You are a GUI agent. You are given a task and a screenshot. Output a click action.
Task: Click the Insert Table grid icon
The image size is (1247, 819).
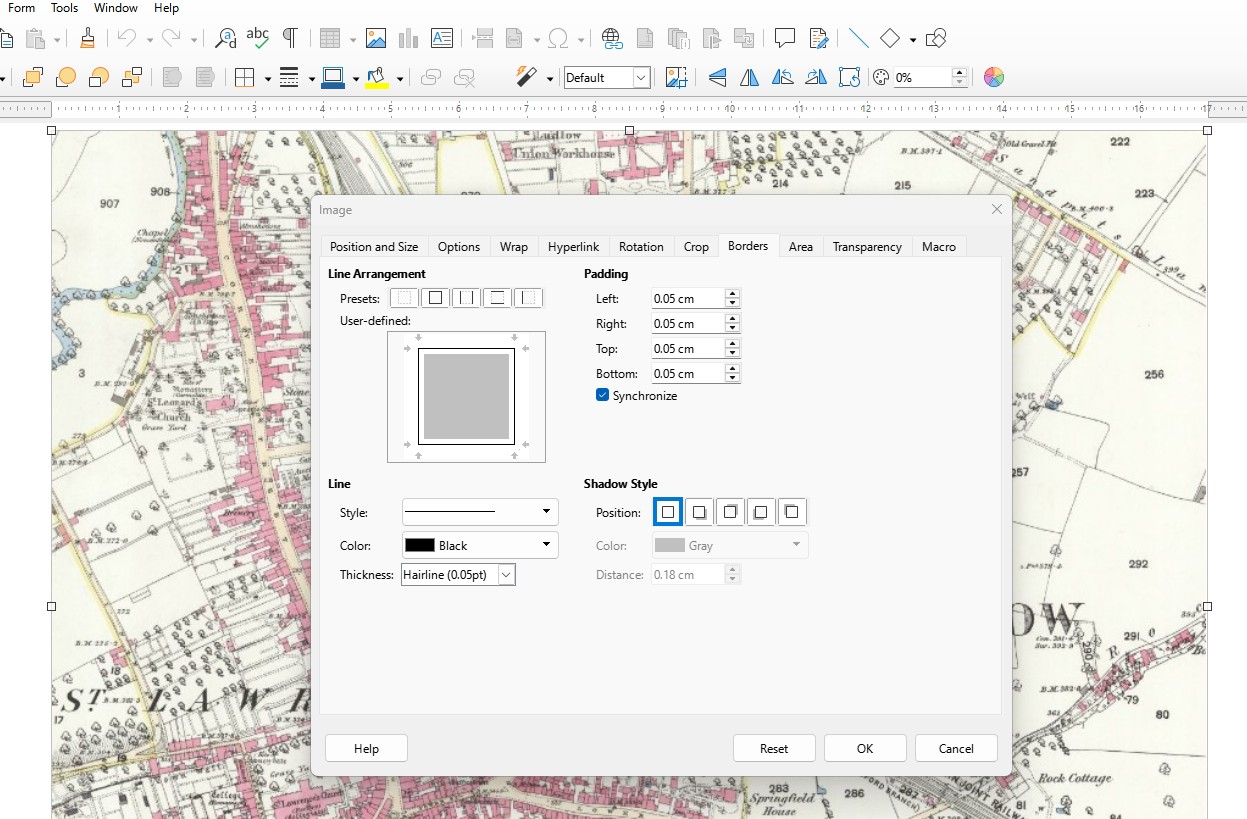click(x=330, y=39)
